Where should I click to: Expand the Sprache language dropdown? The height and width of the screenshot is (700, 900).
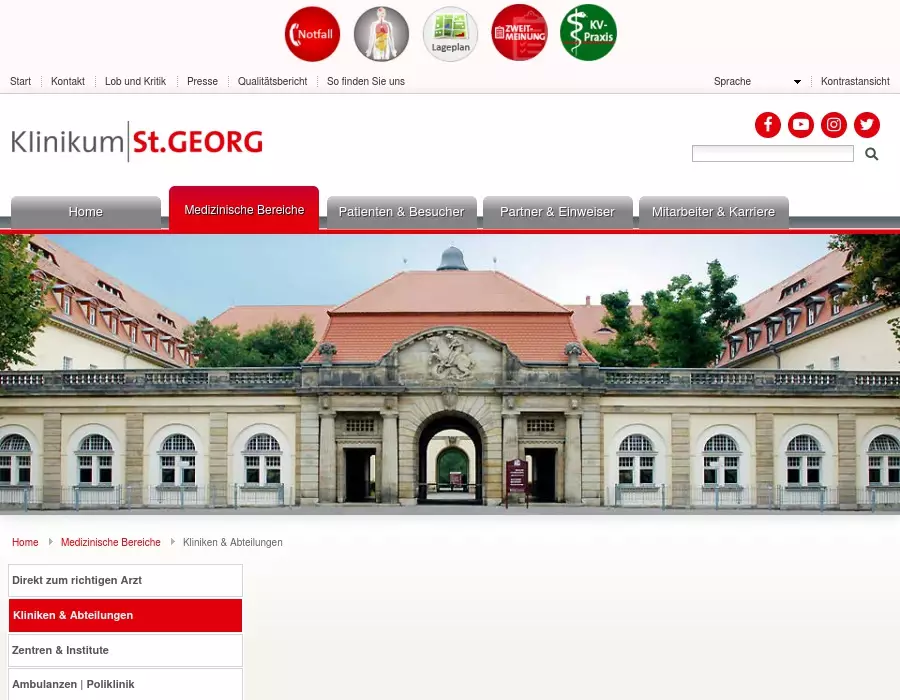pyautogui.click(x=757, y=81)
